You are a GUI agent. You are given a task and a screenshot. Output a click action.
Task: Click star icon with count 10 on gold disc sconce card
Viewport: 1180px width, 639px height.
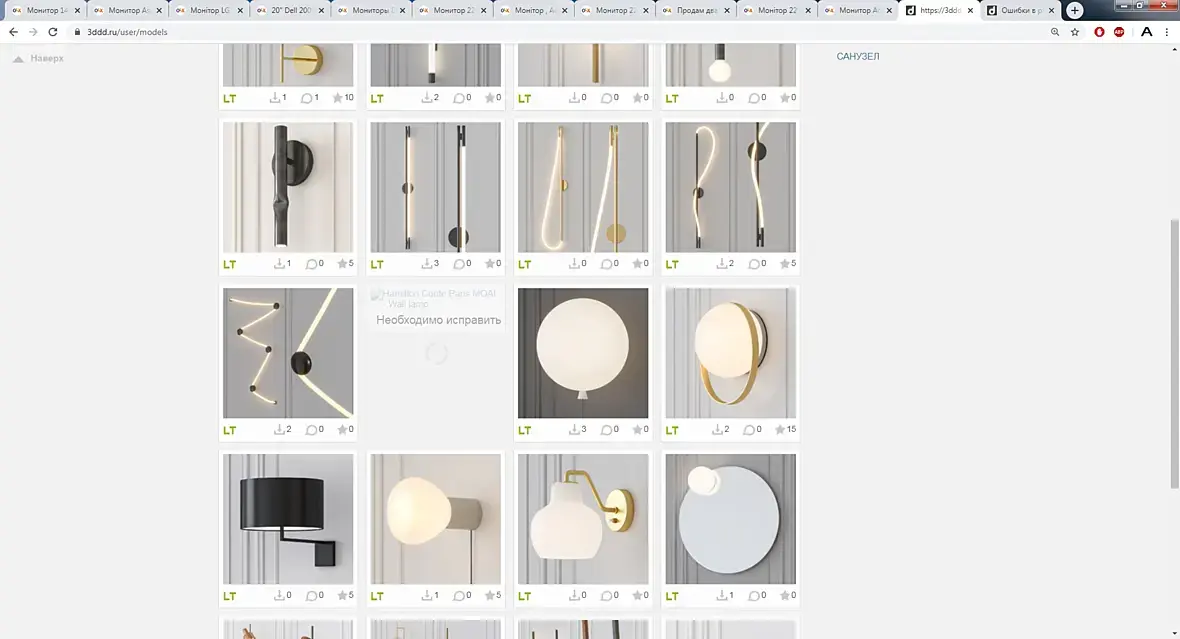338,98
